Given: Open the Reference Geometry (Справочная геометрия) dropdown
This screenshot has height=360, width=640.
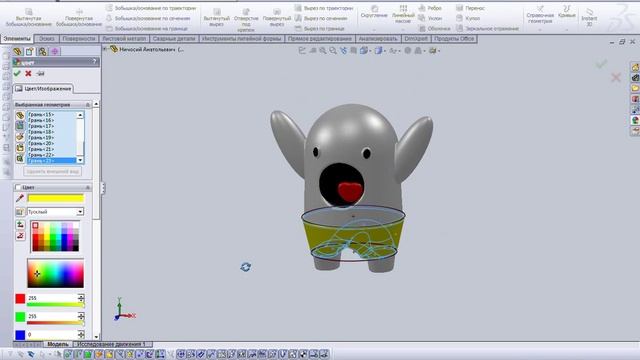Looking at the screenshot, I should tap(540, 29).
